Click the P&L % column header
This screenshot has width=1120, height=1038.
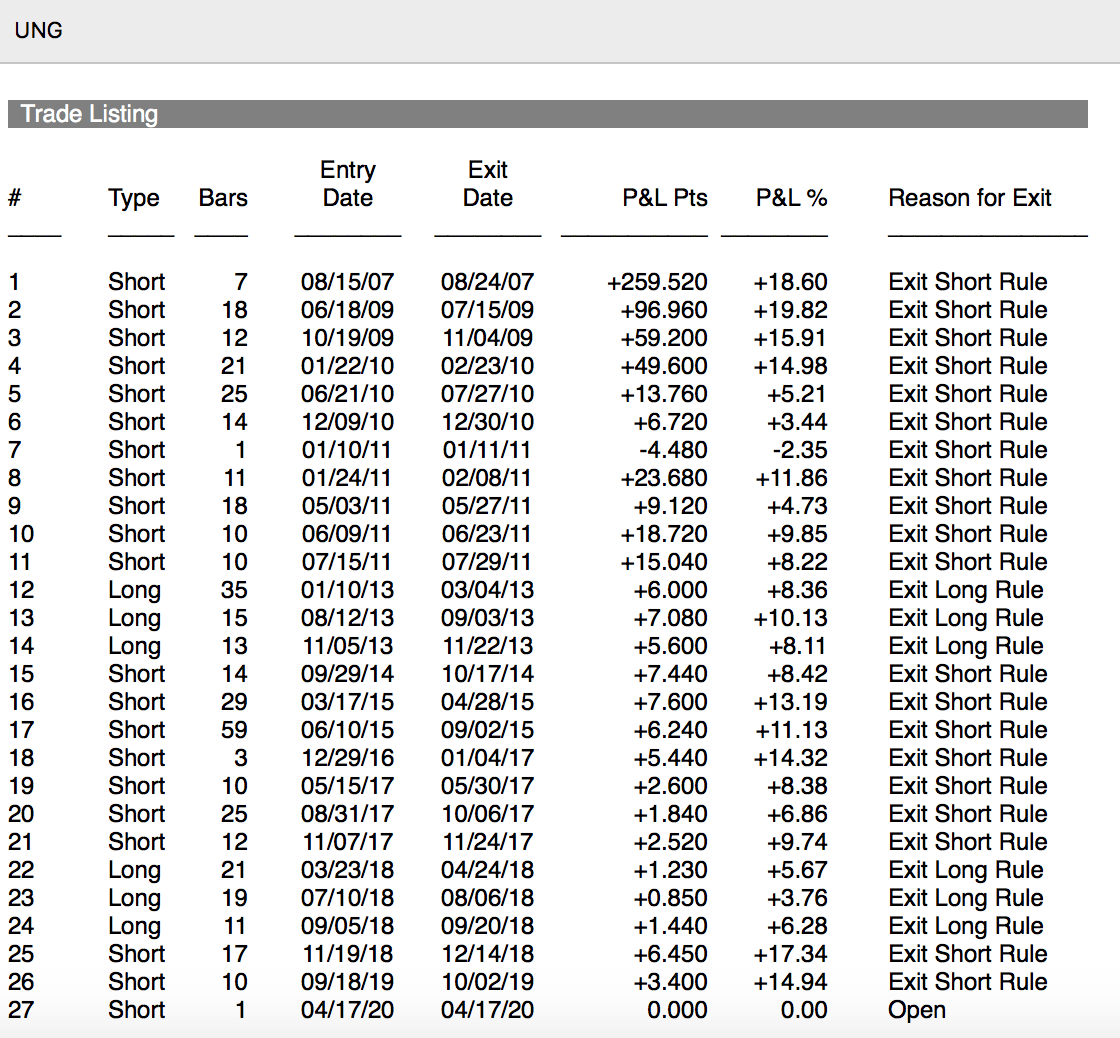pos(791,198)
